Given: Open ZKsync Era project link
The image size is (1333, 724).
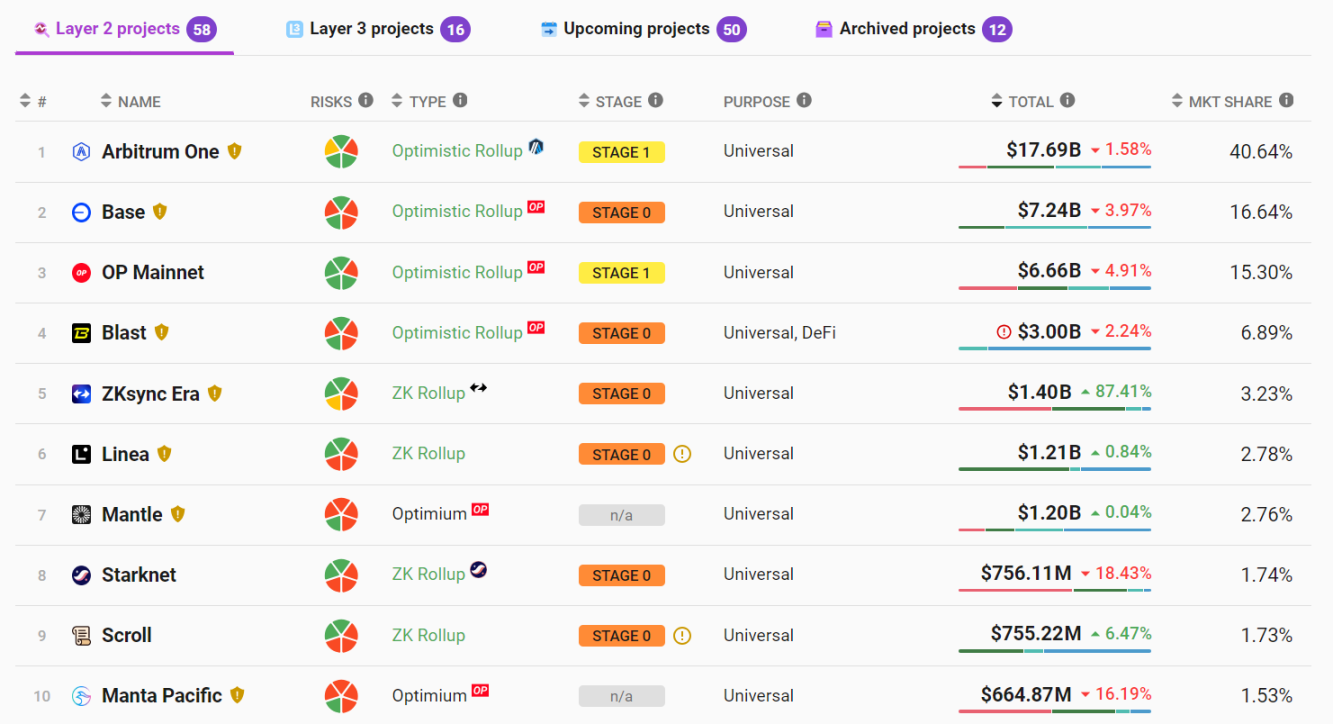Looking at the screenshot, I should point(151,394).
